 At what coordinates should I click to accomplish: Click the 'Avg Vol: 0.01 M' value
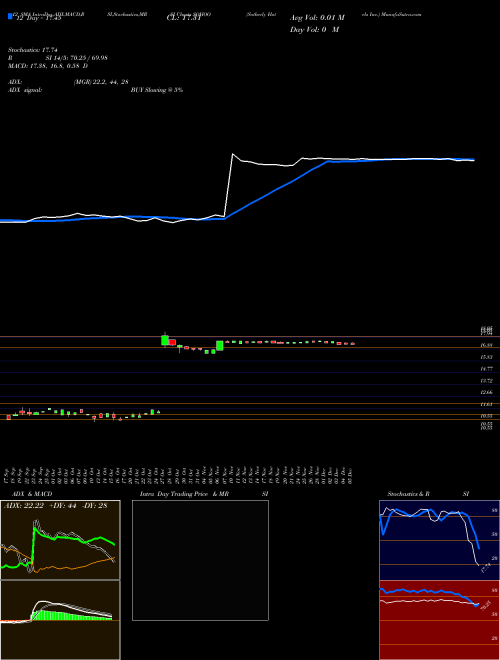click(x=317, y=18)
